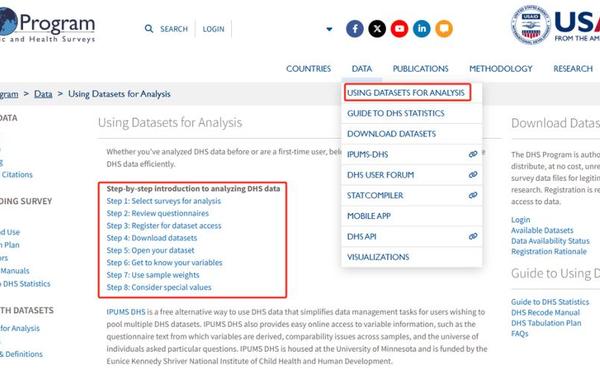Click the Login link in right sidebar
Image resolution: width=600 pixels, height=375 pixels.
pyautogui.click(x=521, y=220)
